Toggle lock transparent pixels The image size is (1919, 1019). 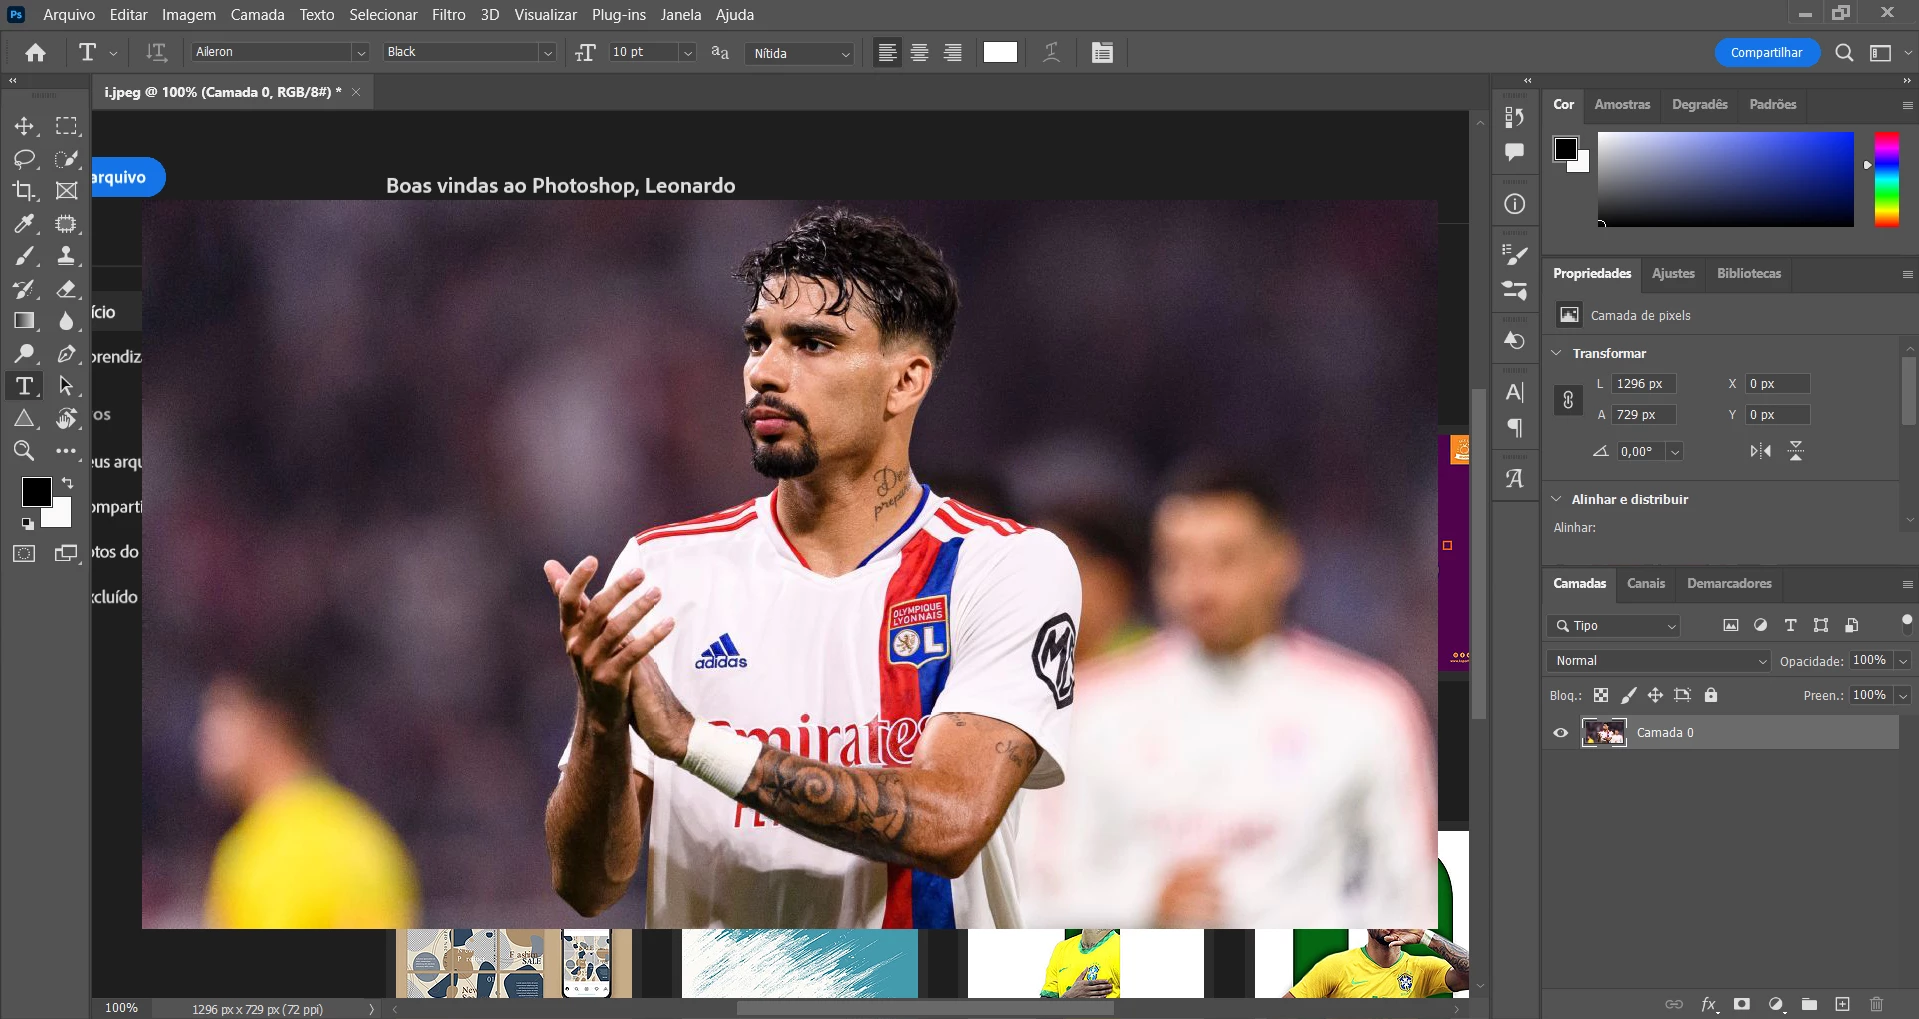pos(1601,695)
